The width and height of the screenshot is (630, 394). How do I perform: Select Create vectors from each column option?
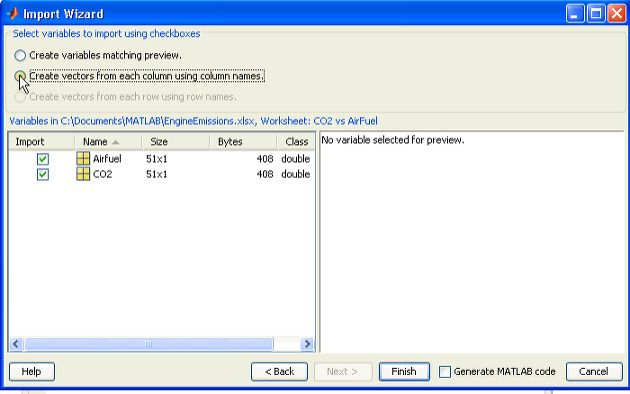coord(20,76)
